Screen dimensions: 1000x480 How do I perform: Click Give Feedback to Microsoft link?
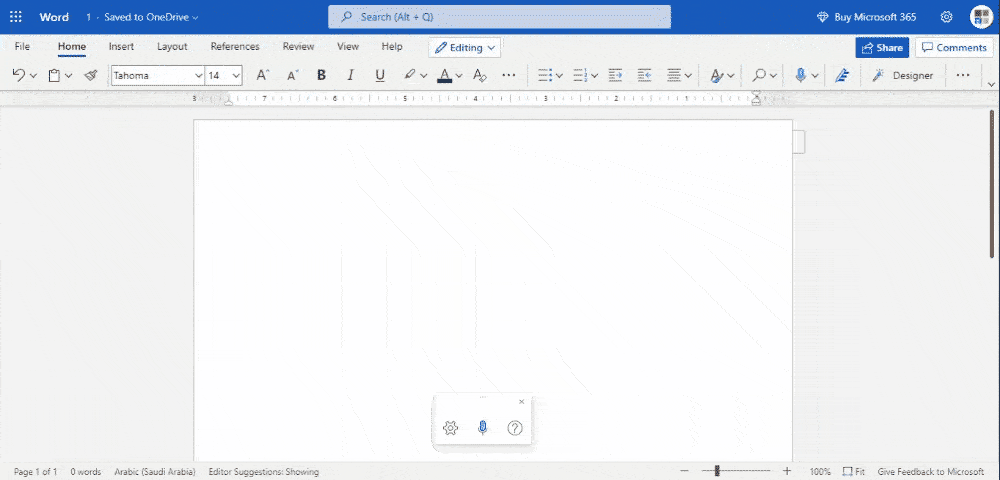930,471
